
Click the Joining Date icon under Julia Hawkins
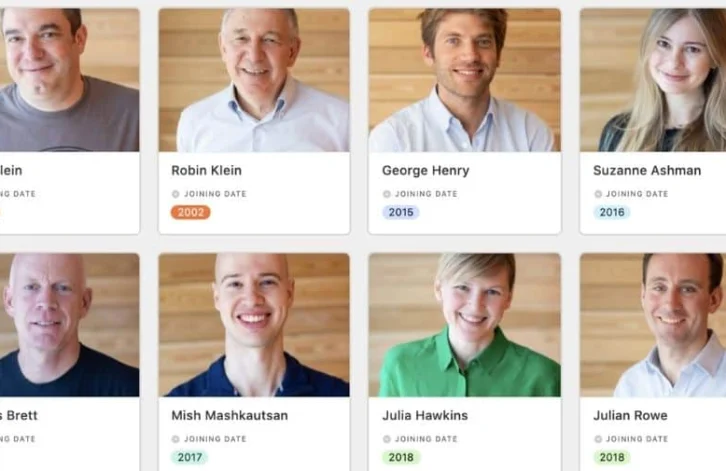(x=387, y=439)
